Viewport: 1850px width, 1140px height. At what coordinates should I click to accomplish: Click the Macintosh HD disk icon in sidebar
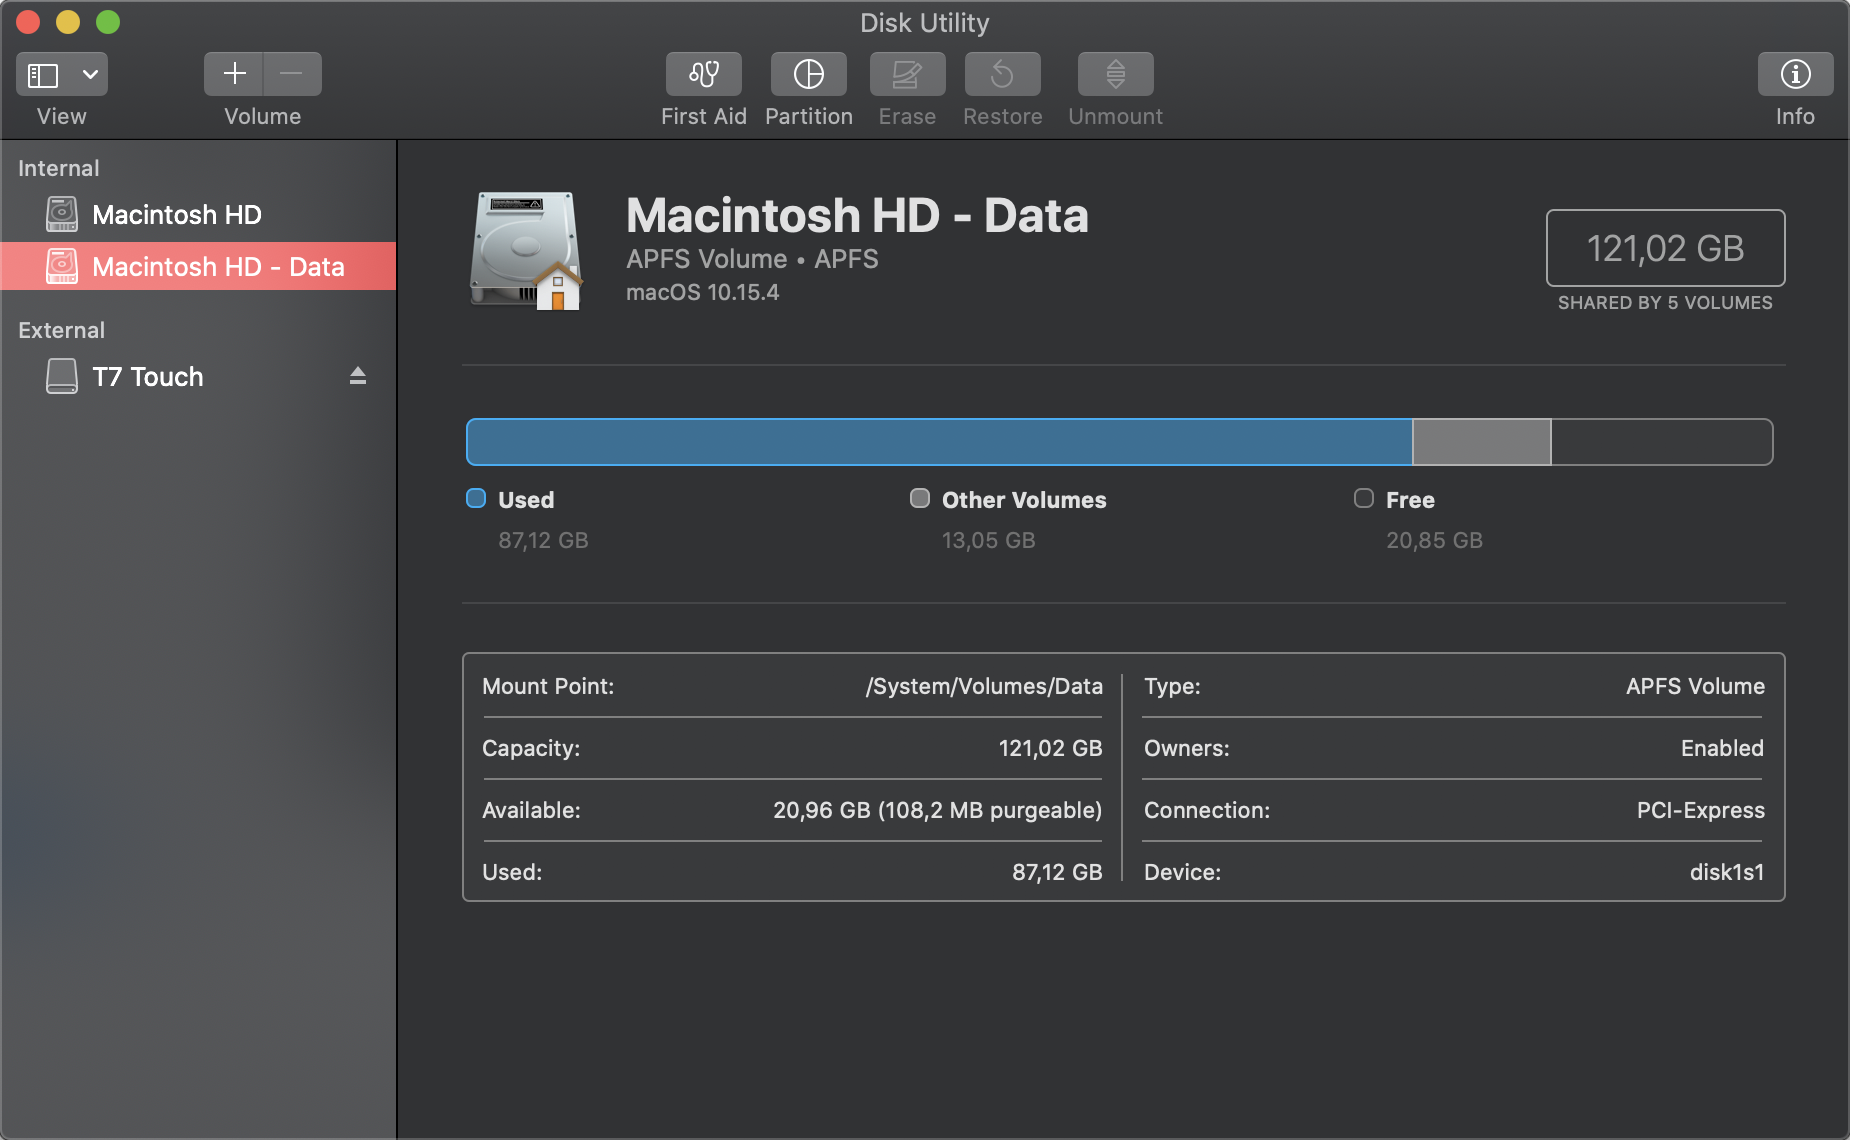pyautogui.click(x=62, y=214)
